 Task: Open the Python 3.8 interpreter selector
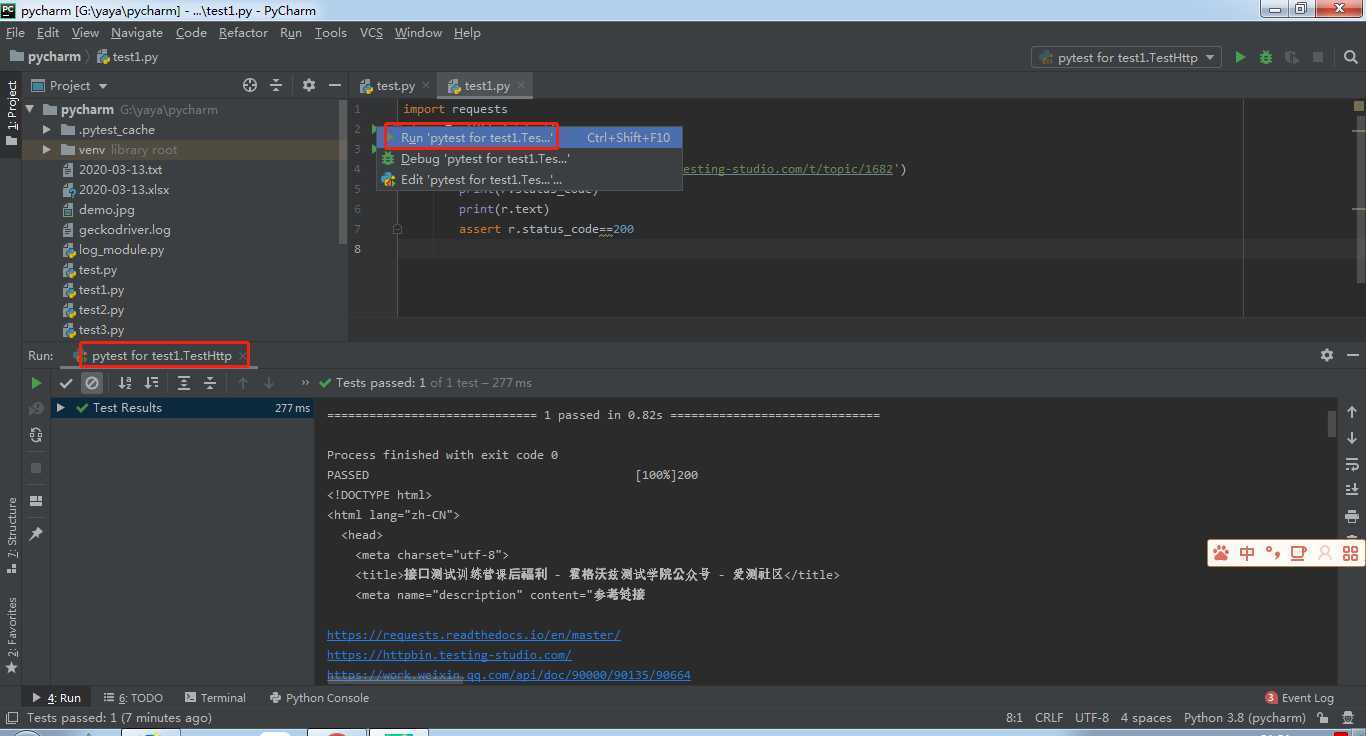pyautogui.click(x=1244, y=717)
